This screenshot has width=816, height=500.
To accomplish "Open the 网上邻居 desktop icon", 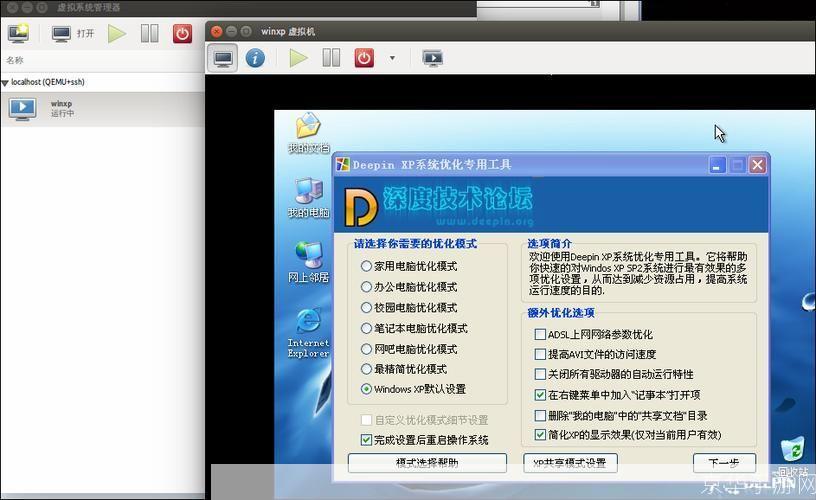I will [x=309, y=262].
